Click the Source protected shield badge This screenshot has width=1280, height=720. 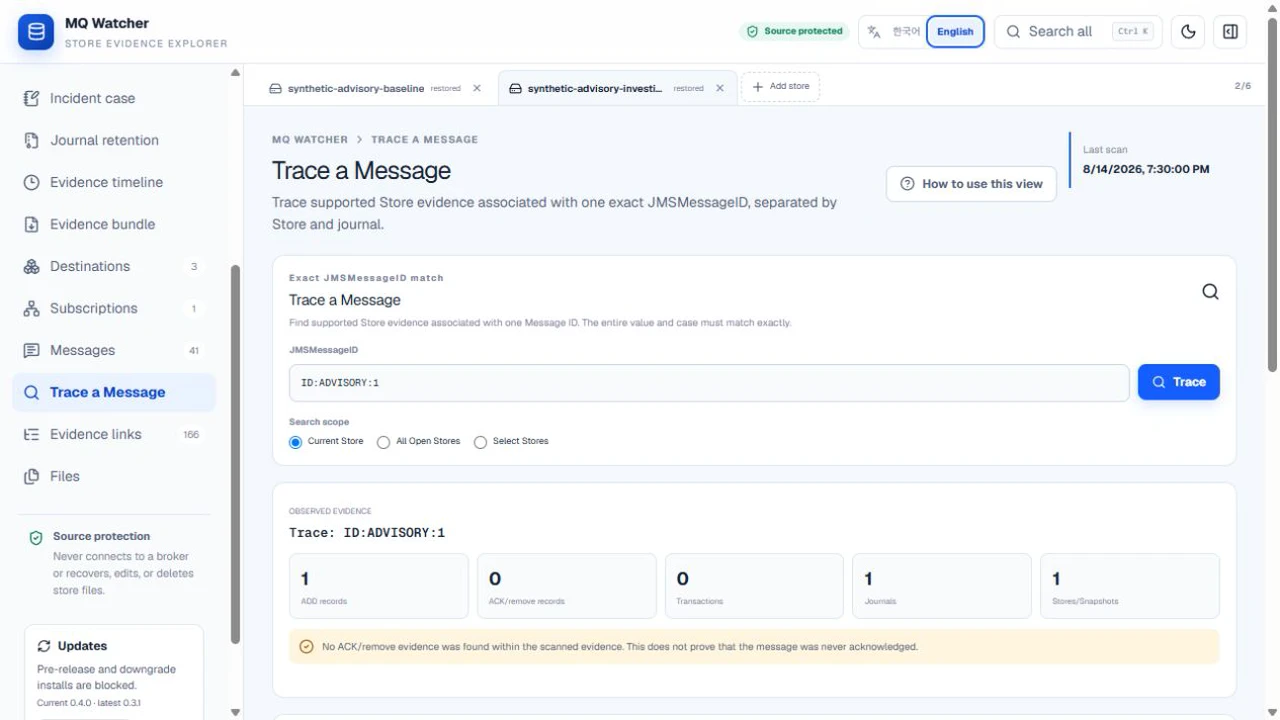click(x=794, y=32)
